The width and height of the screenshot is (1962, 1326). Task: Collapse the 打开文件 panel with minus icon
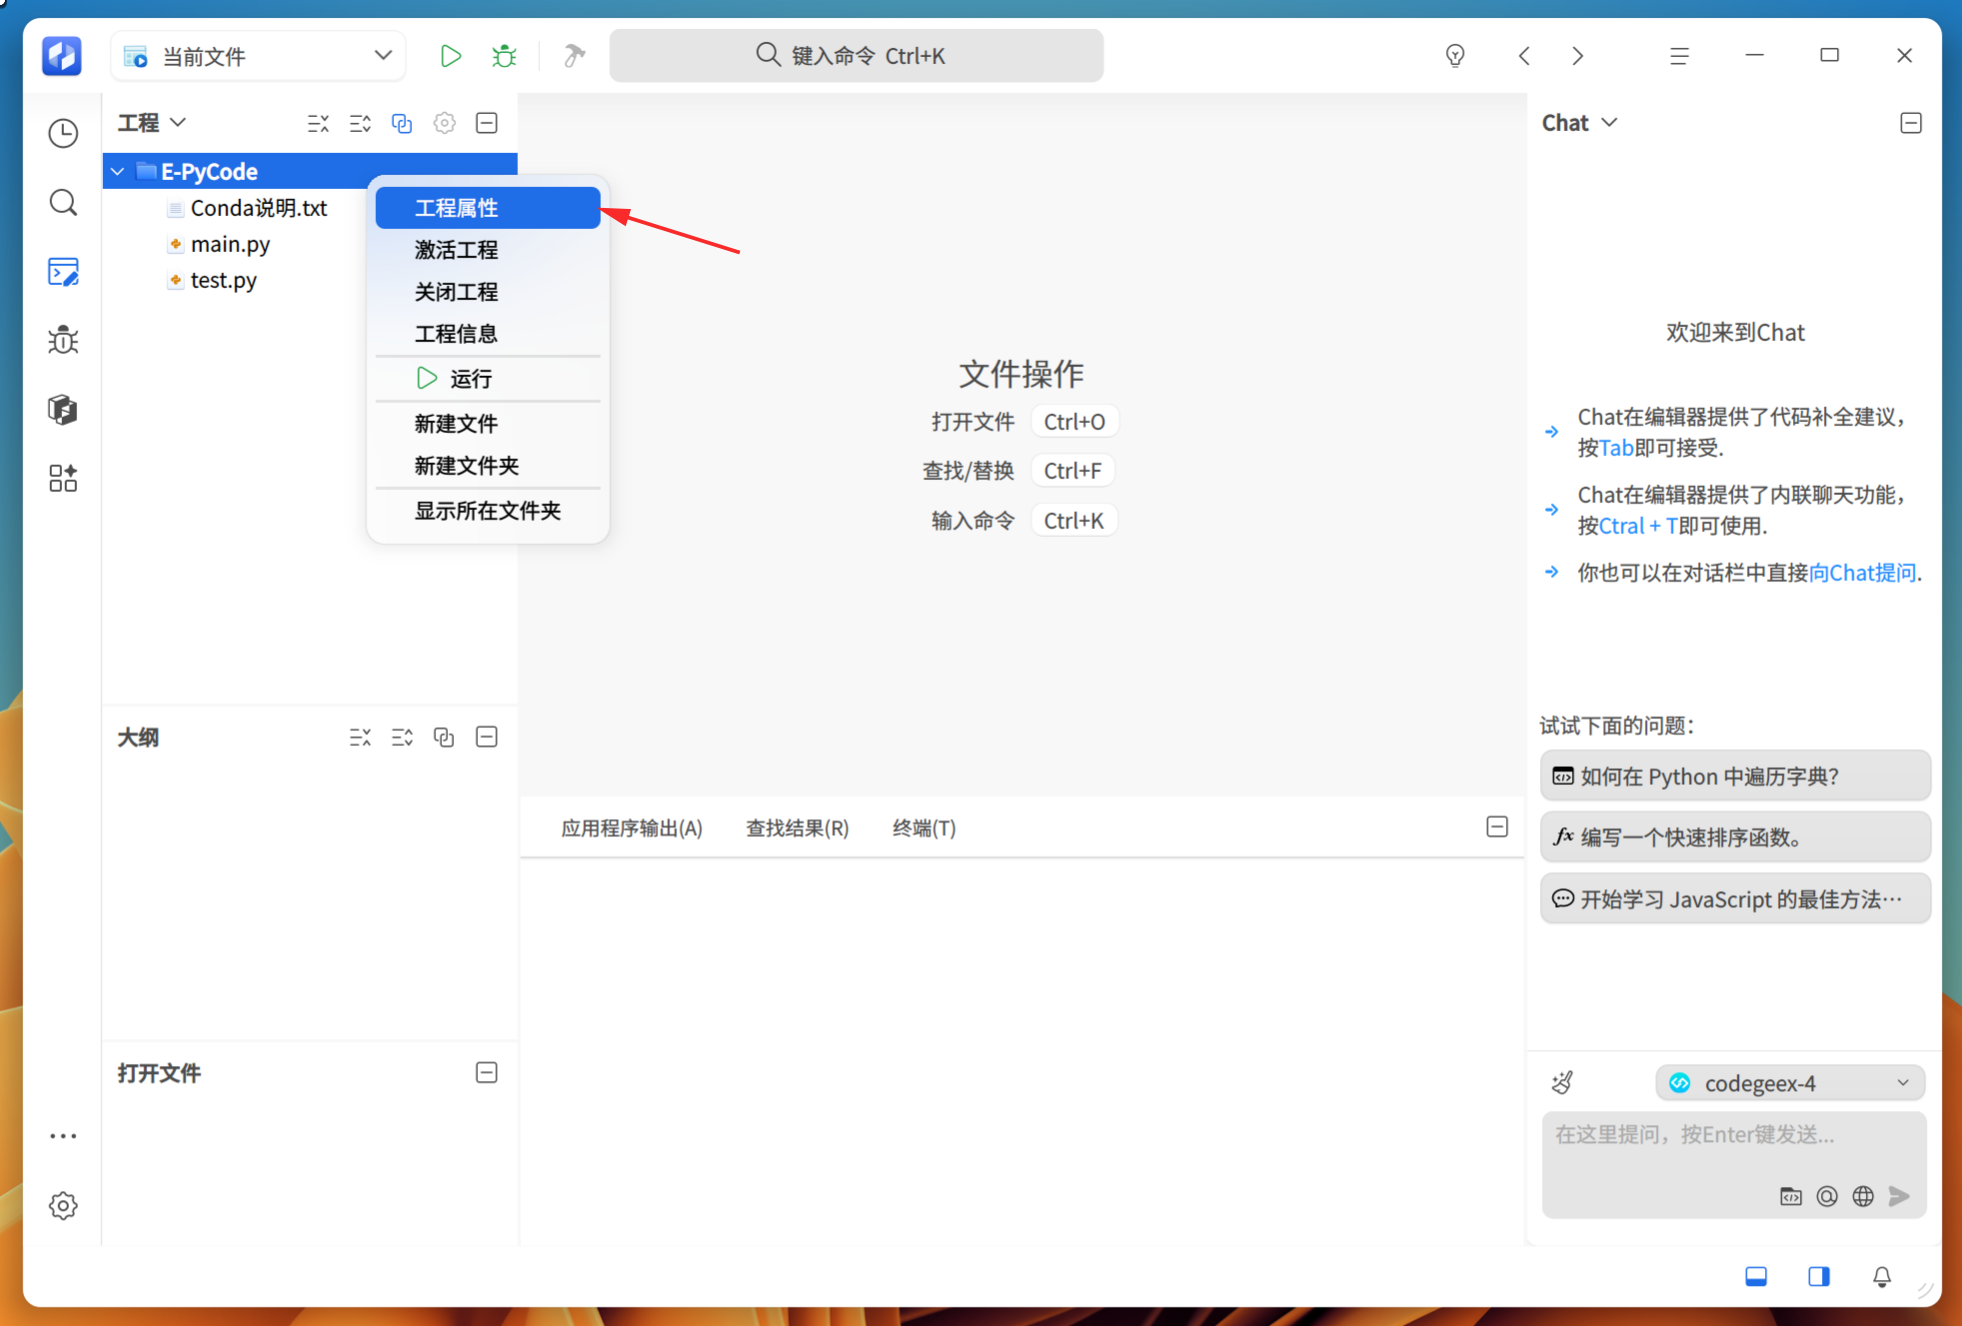(x=487, y=1073)
